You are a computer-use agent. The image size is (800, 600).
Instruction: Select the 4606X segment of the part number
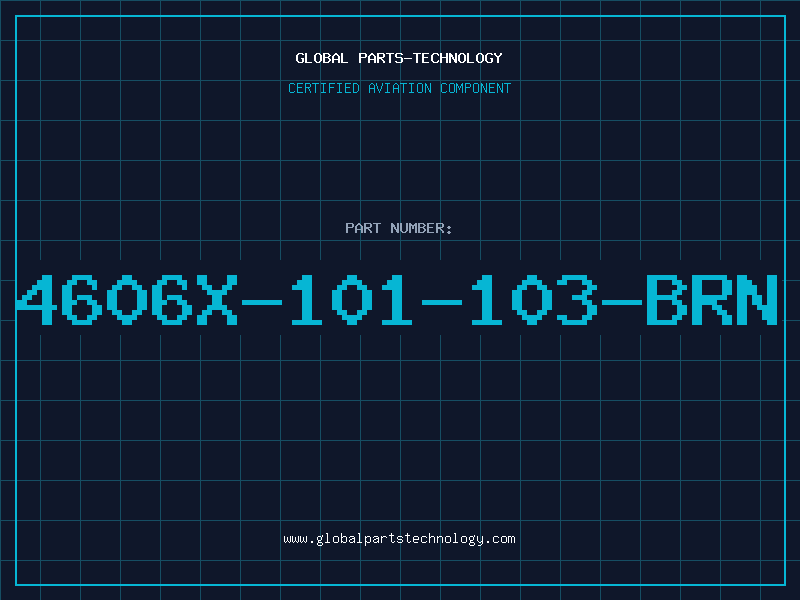[x=127, y=299]
